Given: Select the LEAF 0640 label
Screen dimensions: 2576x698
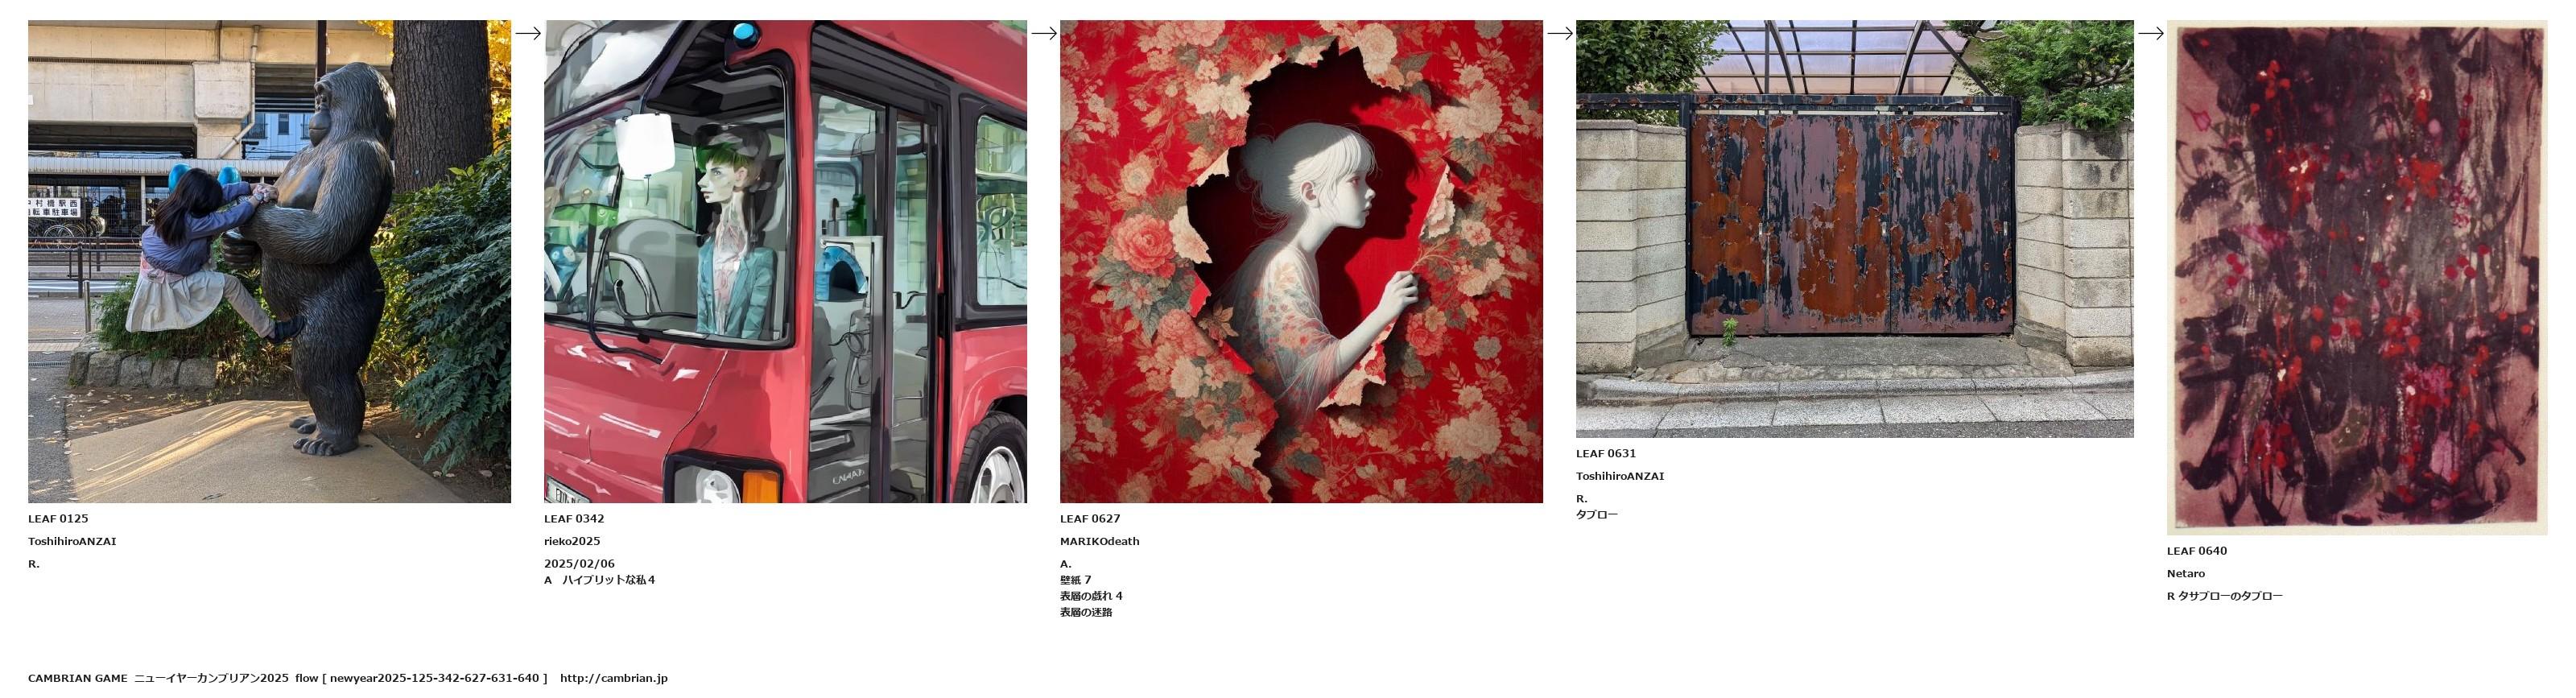Looking at the screenshot, I should (x=2197, y=551).
